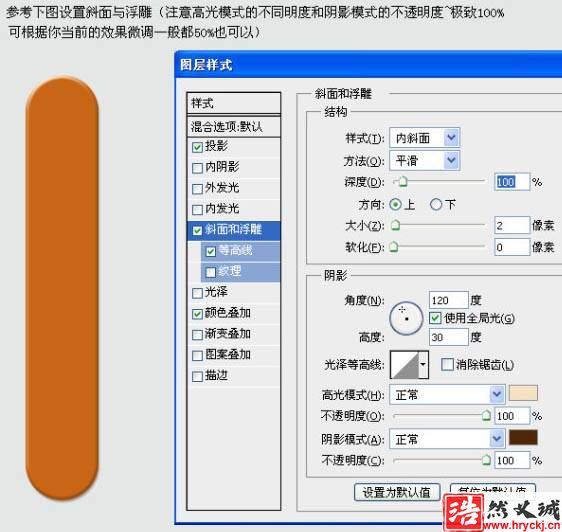The image size is (562, 532).
Task: Select 混合选项:默认 blending options entry
Action: 234,126
